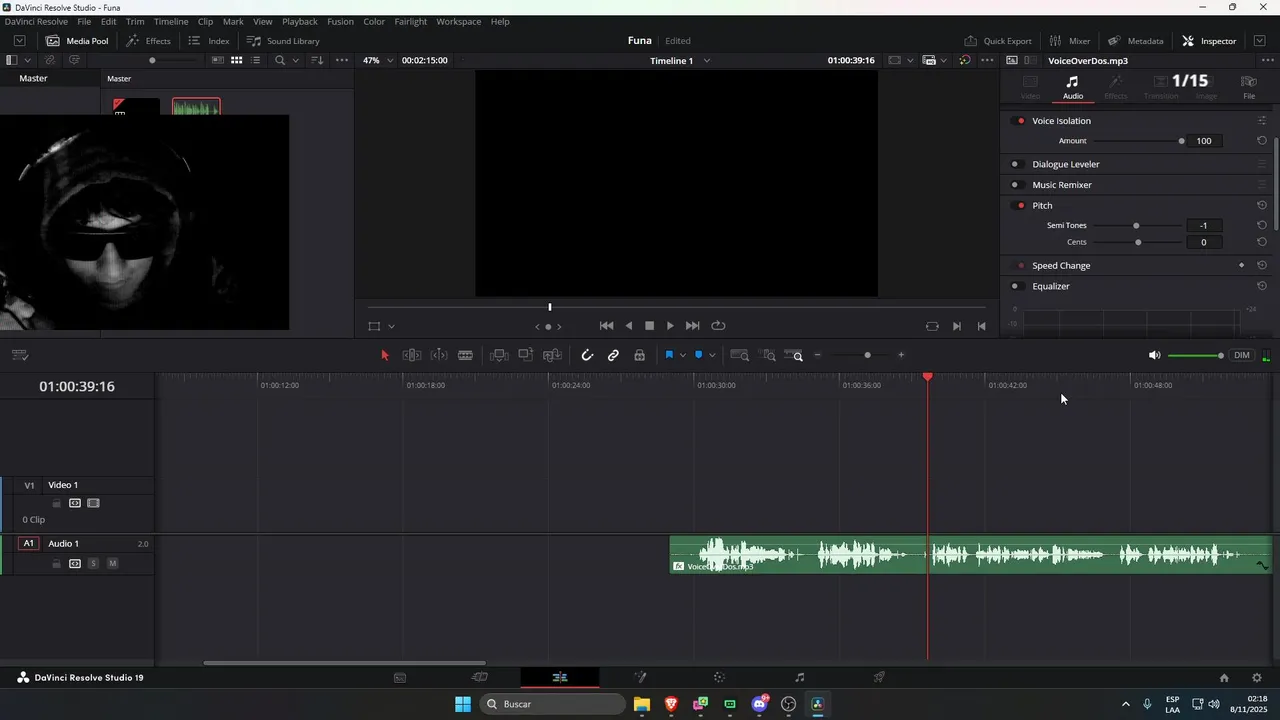Zoom in timeline with plus button
1280x720 pixels.
(x=901, y=355)
